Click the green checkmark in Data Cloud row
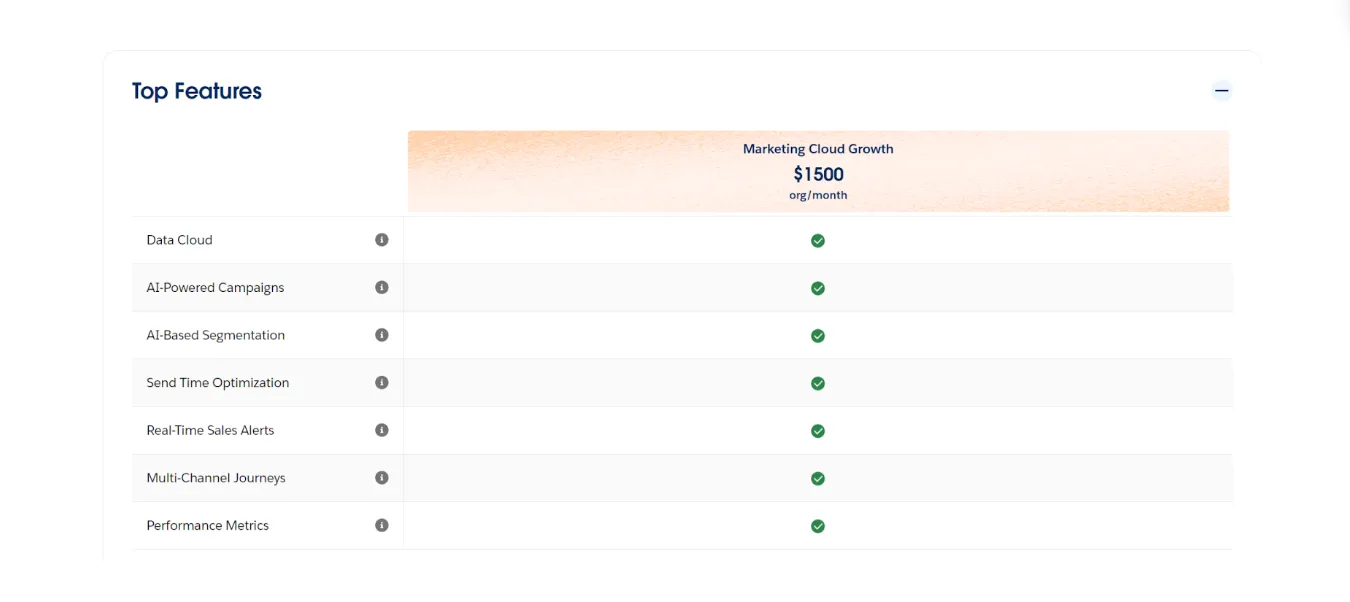The height and width of the screenshot is (602, 1350). pyautogui.click(x=818, y=241)
